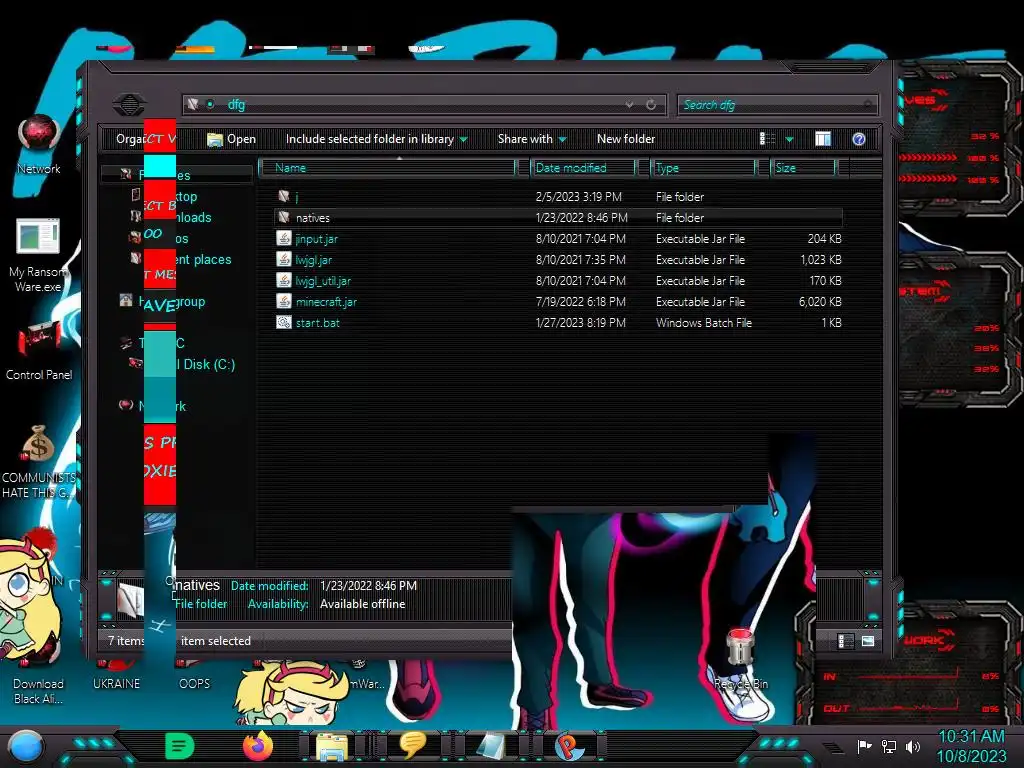Screen dimensions: 1024x768
Task: Click the refresh button in the address bar
Action: tap(651, 104)
